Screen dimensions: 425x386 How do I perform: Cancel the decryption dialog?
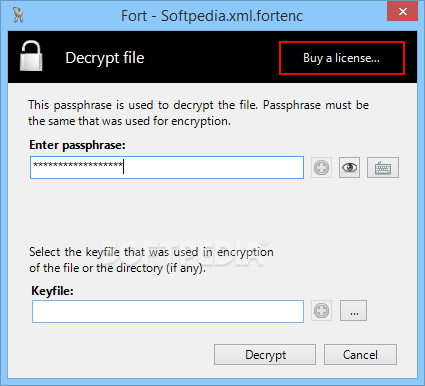(360, 354)
